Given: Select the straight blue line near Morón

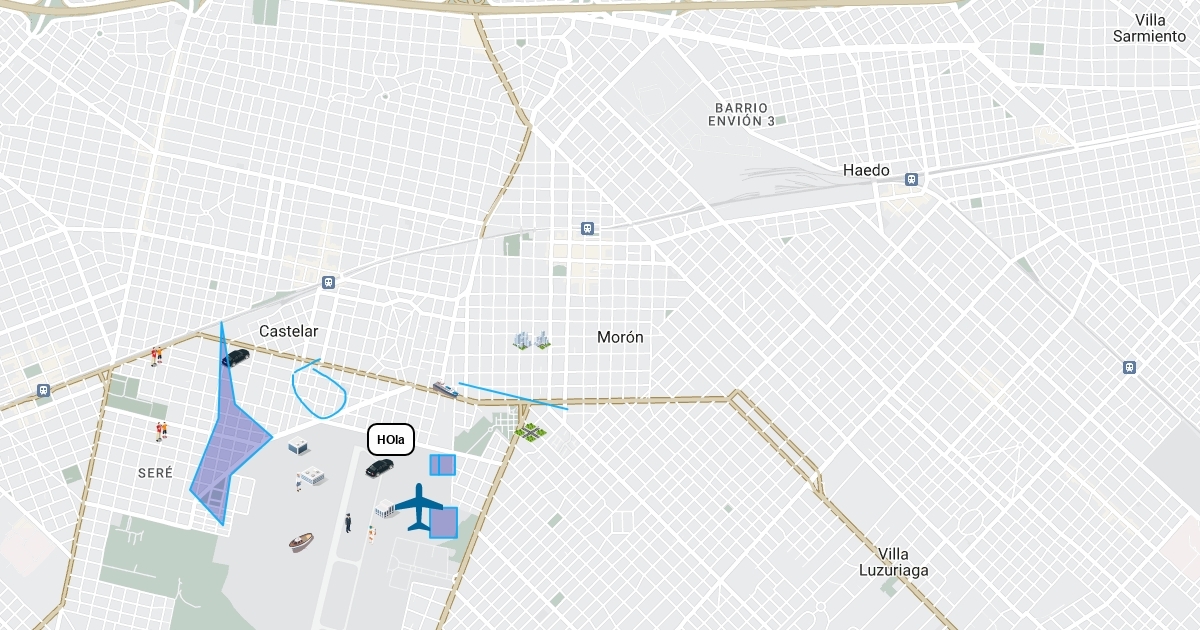Looking at the screenshot, I should tap(513, 396).
